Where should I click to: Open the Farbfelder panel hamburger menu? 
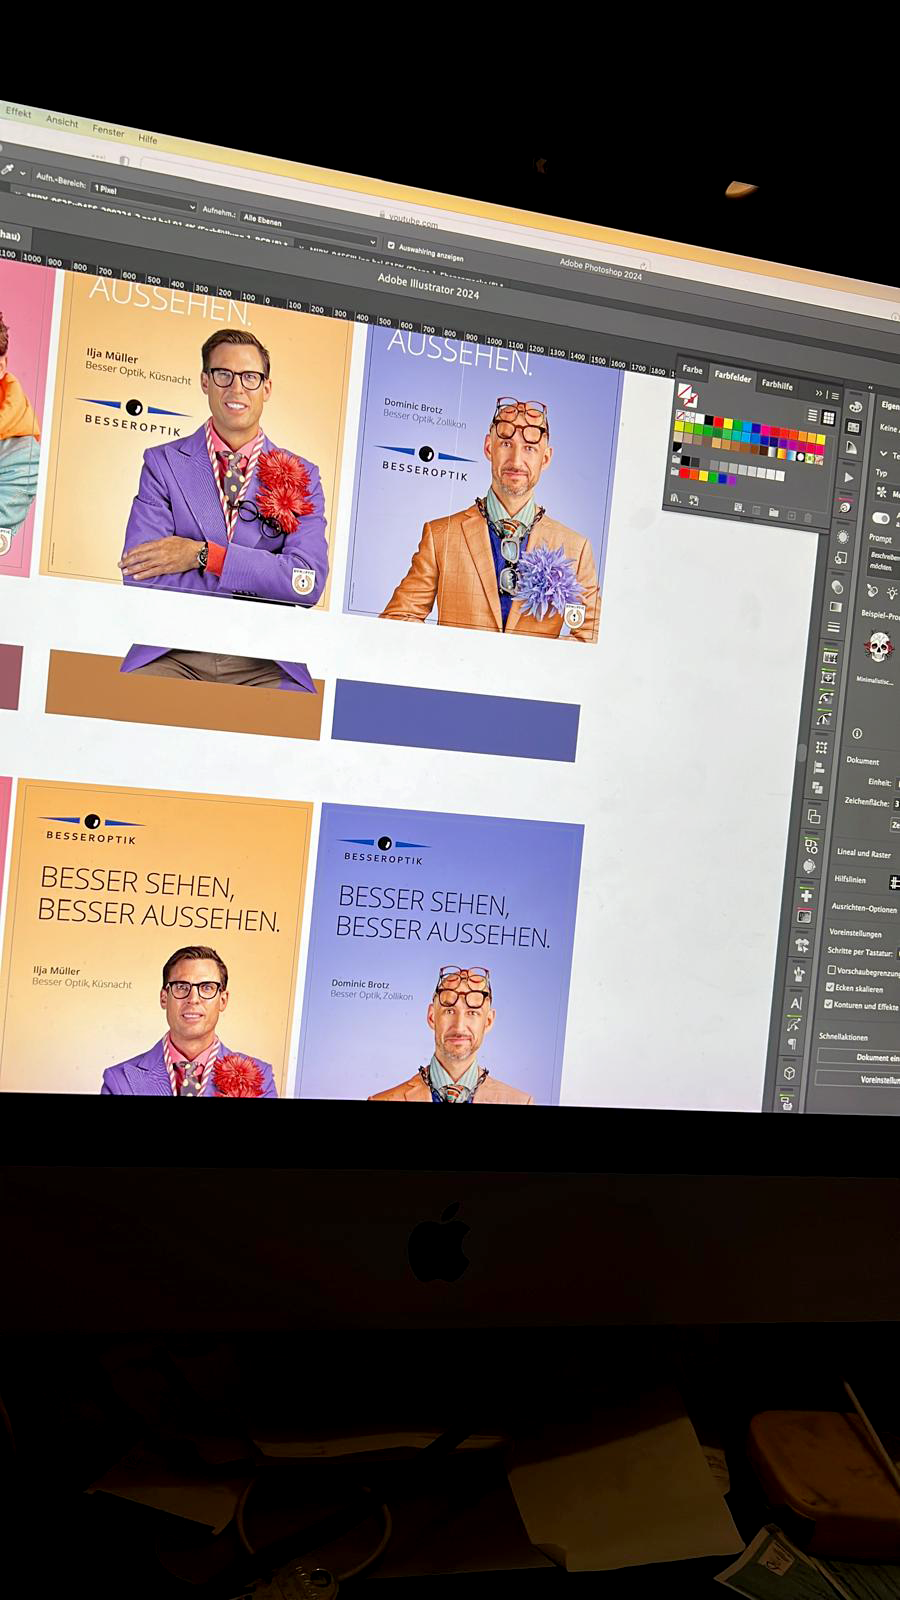tap(835, 396)
